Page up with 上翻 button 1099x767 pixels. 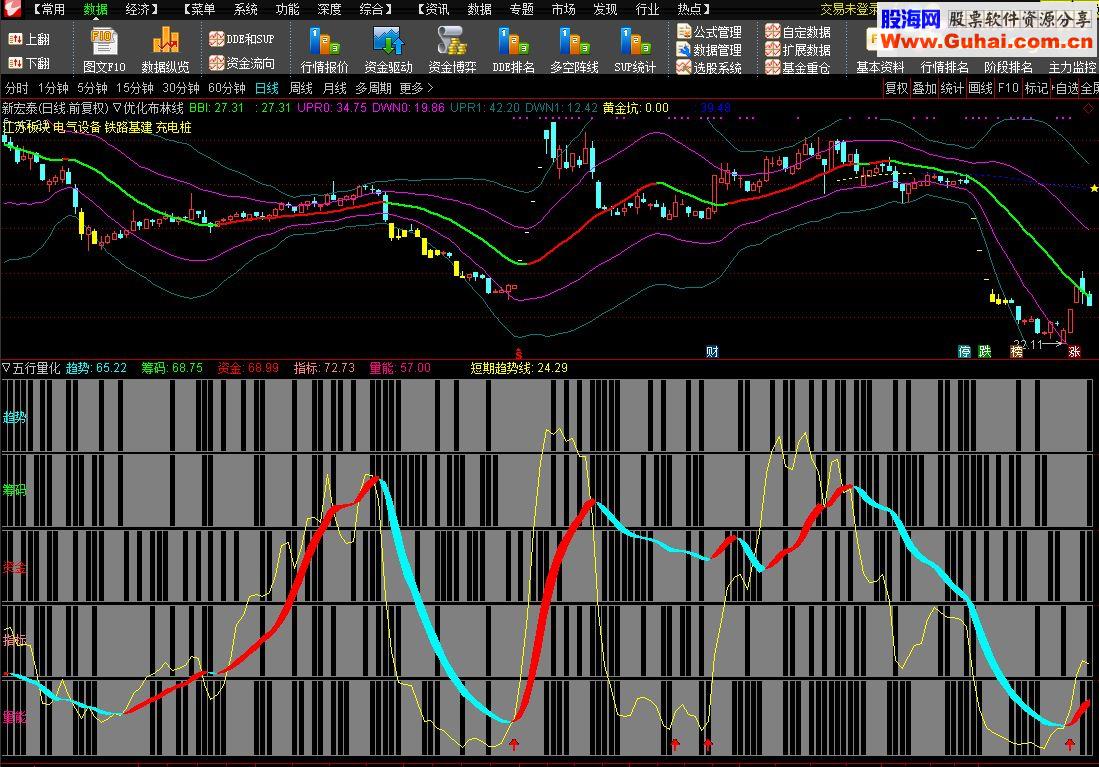[x=29, y=39]
